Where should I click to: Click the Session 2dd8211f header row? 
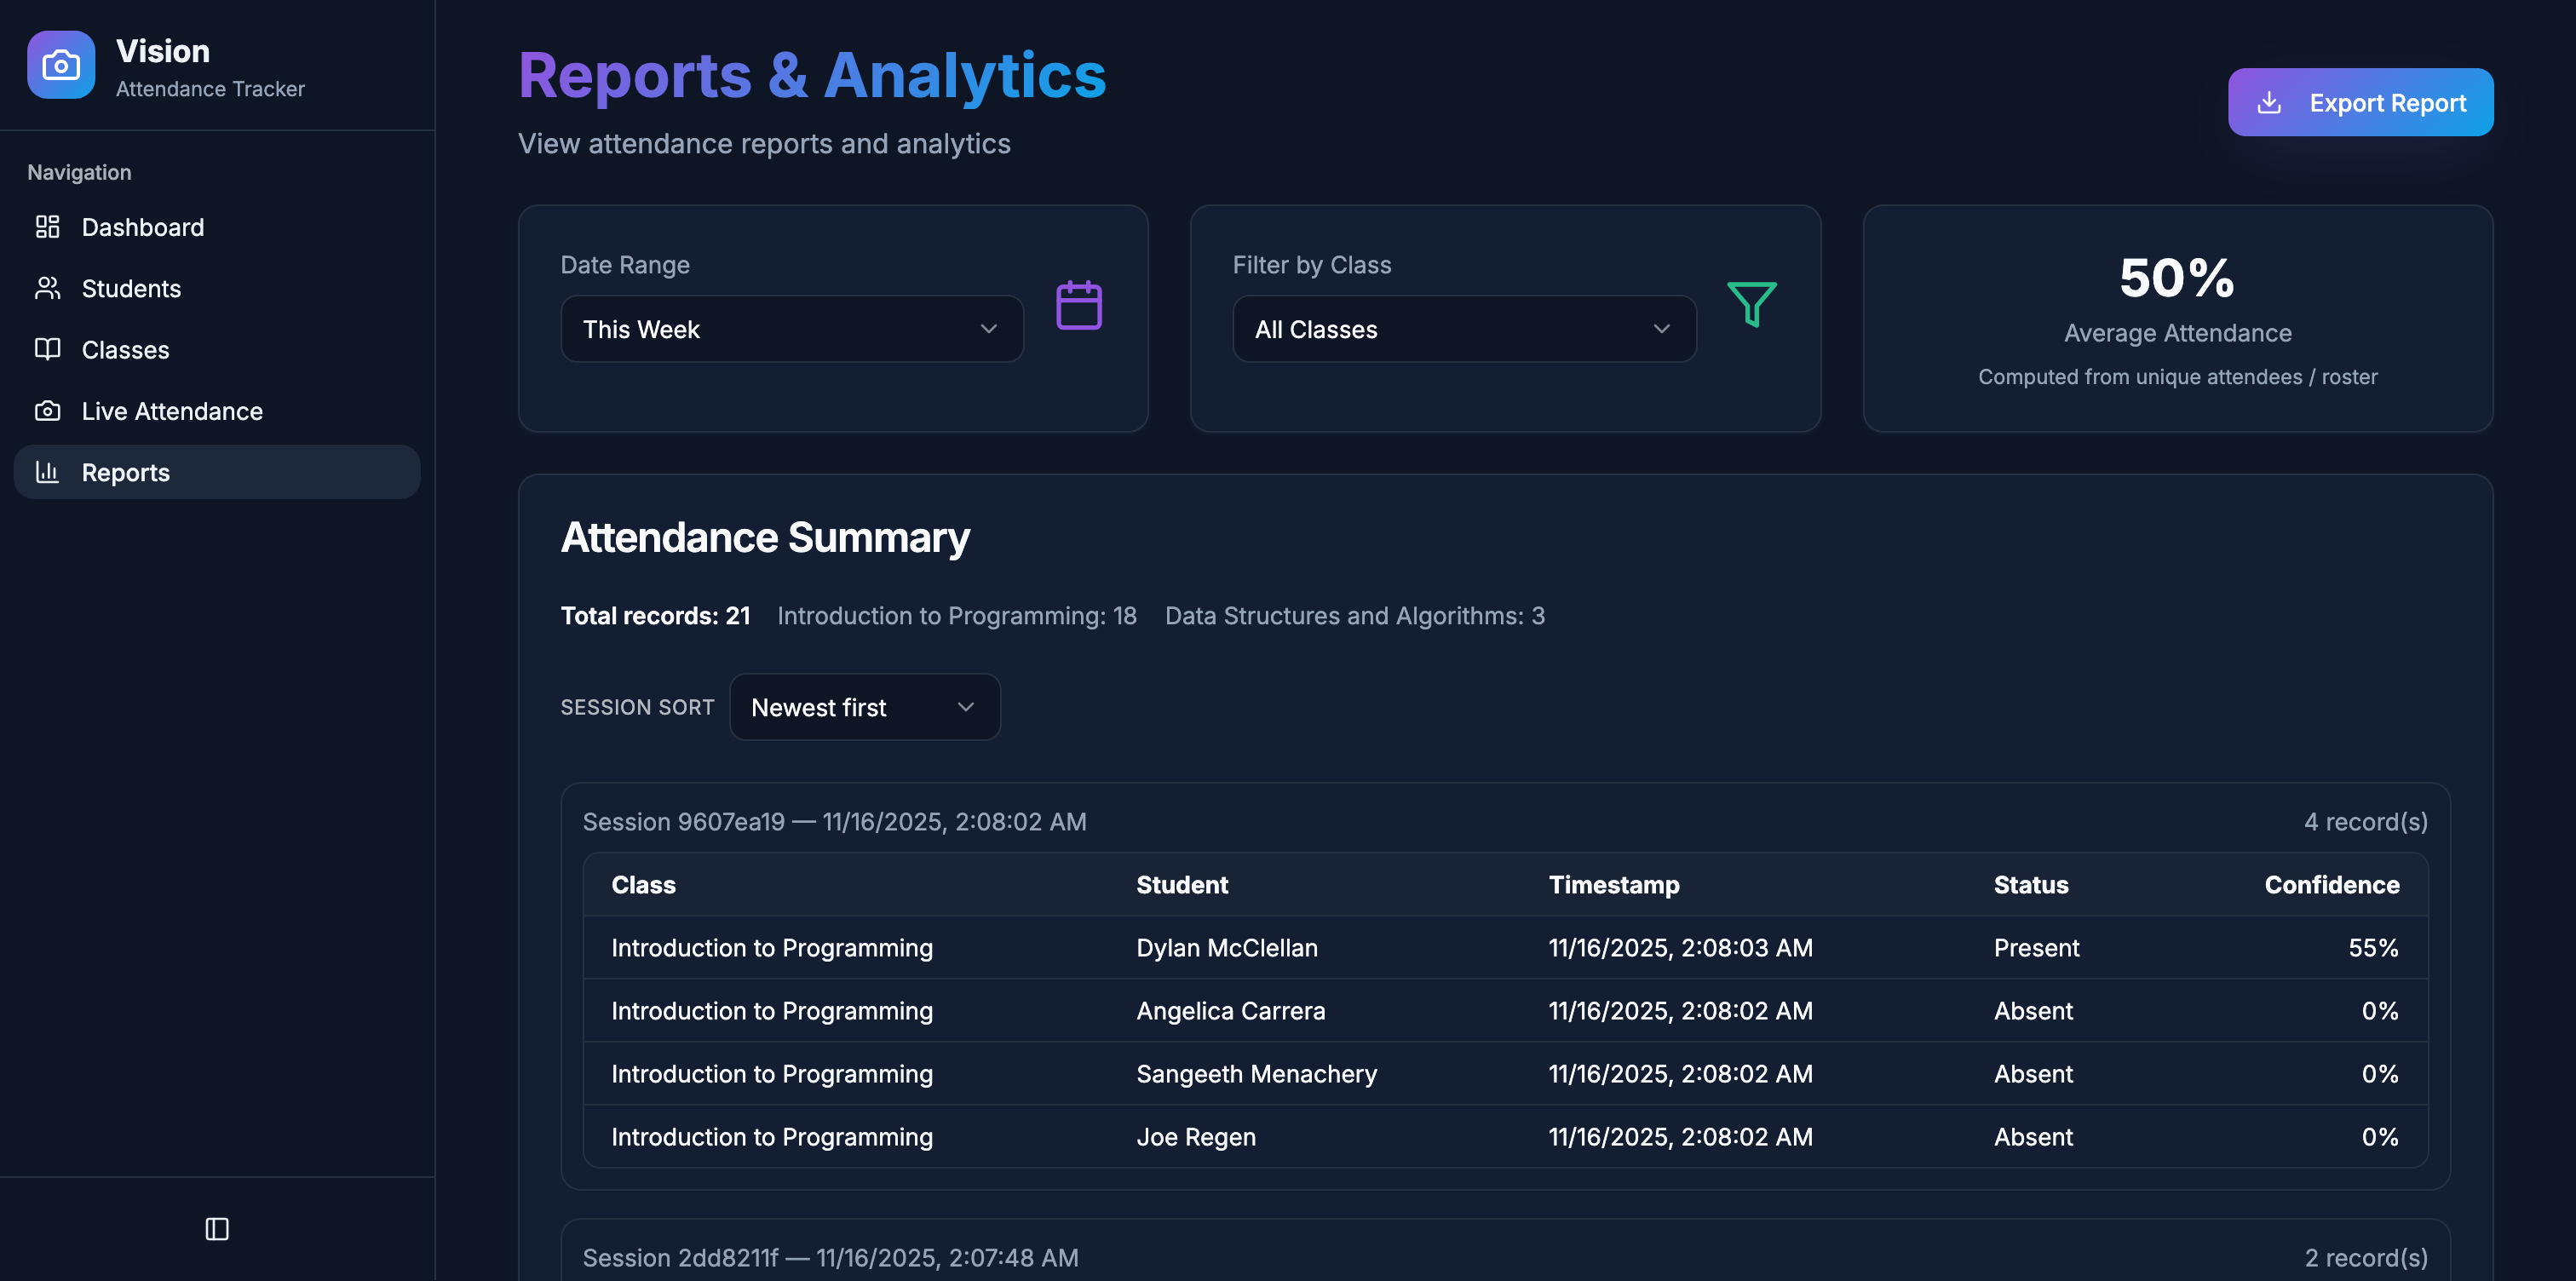(830, 1257)
